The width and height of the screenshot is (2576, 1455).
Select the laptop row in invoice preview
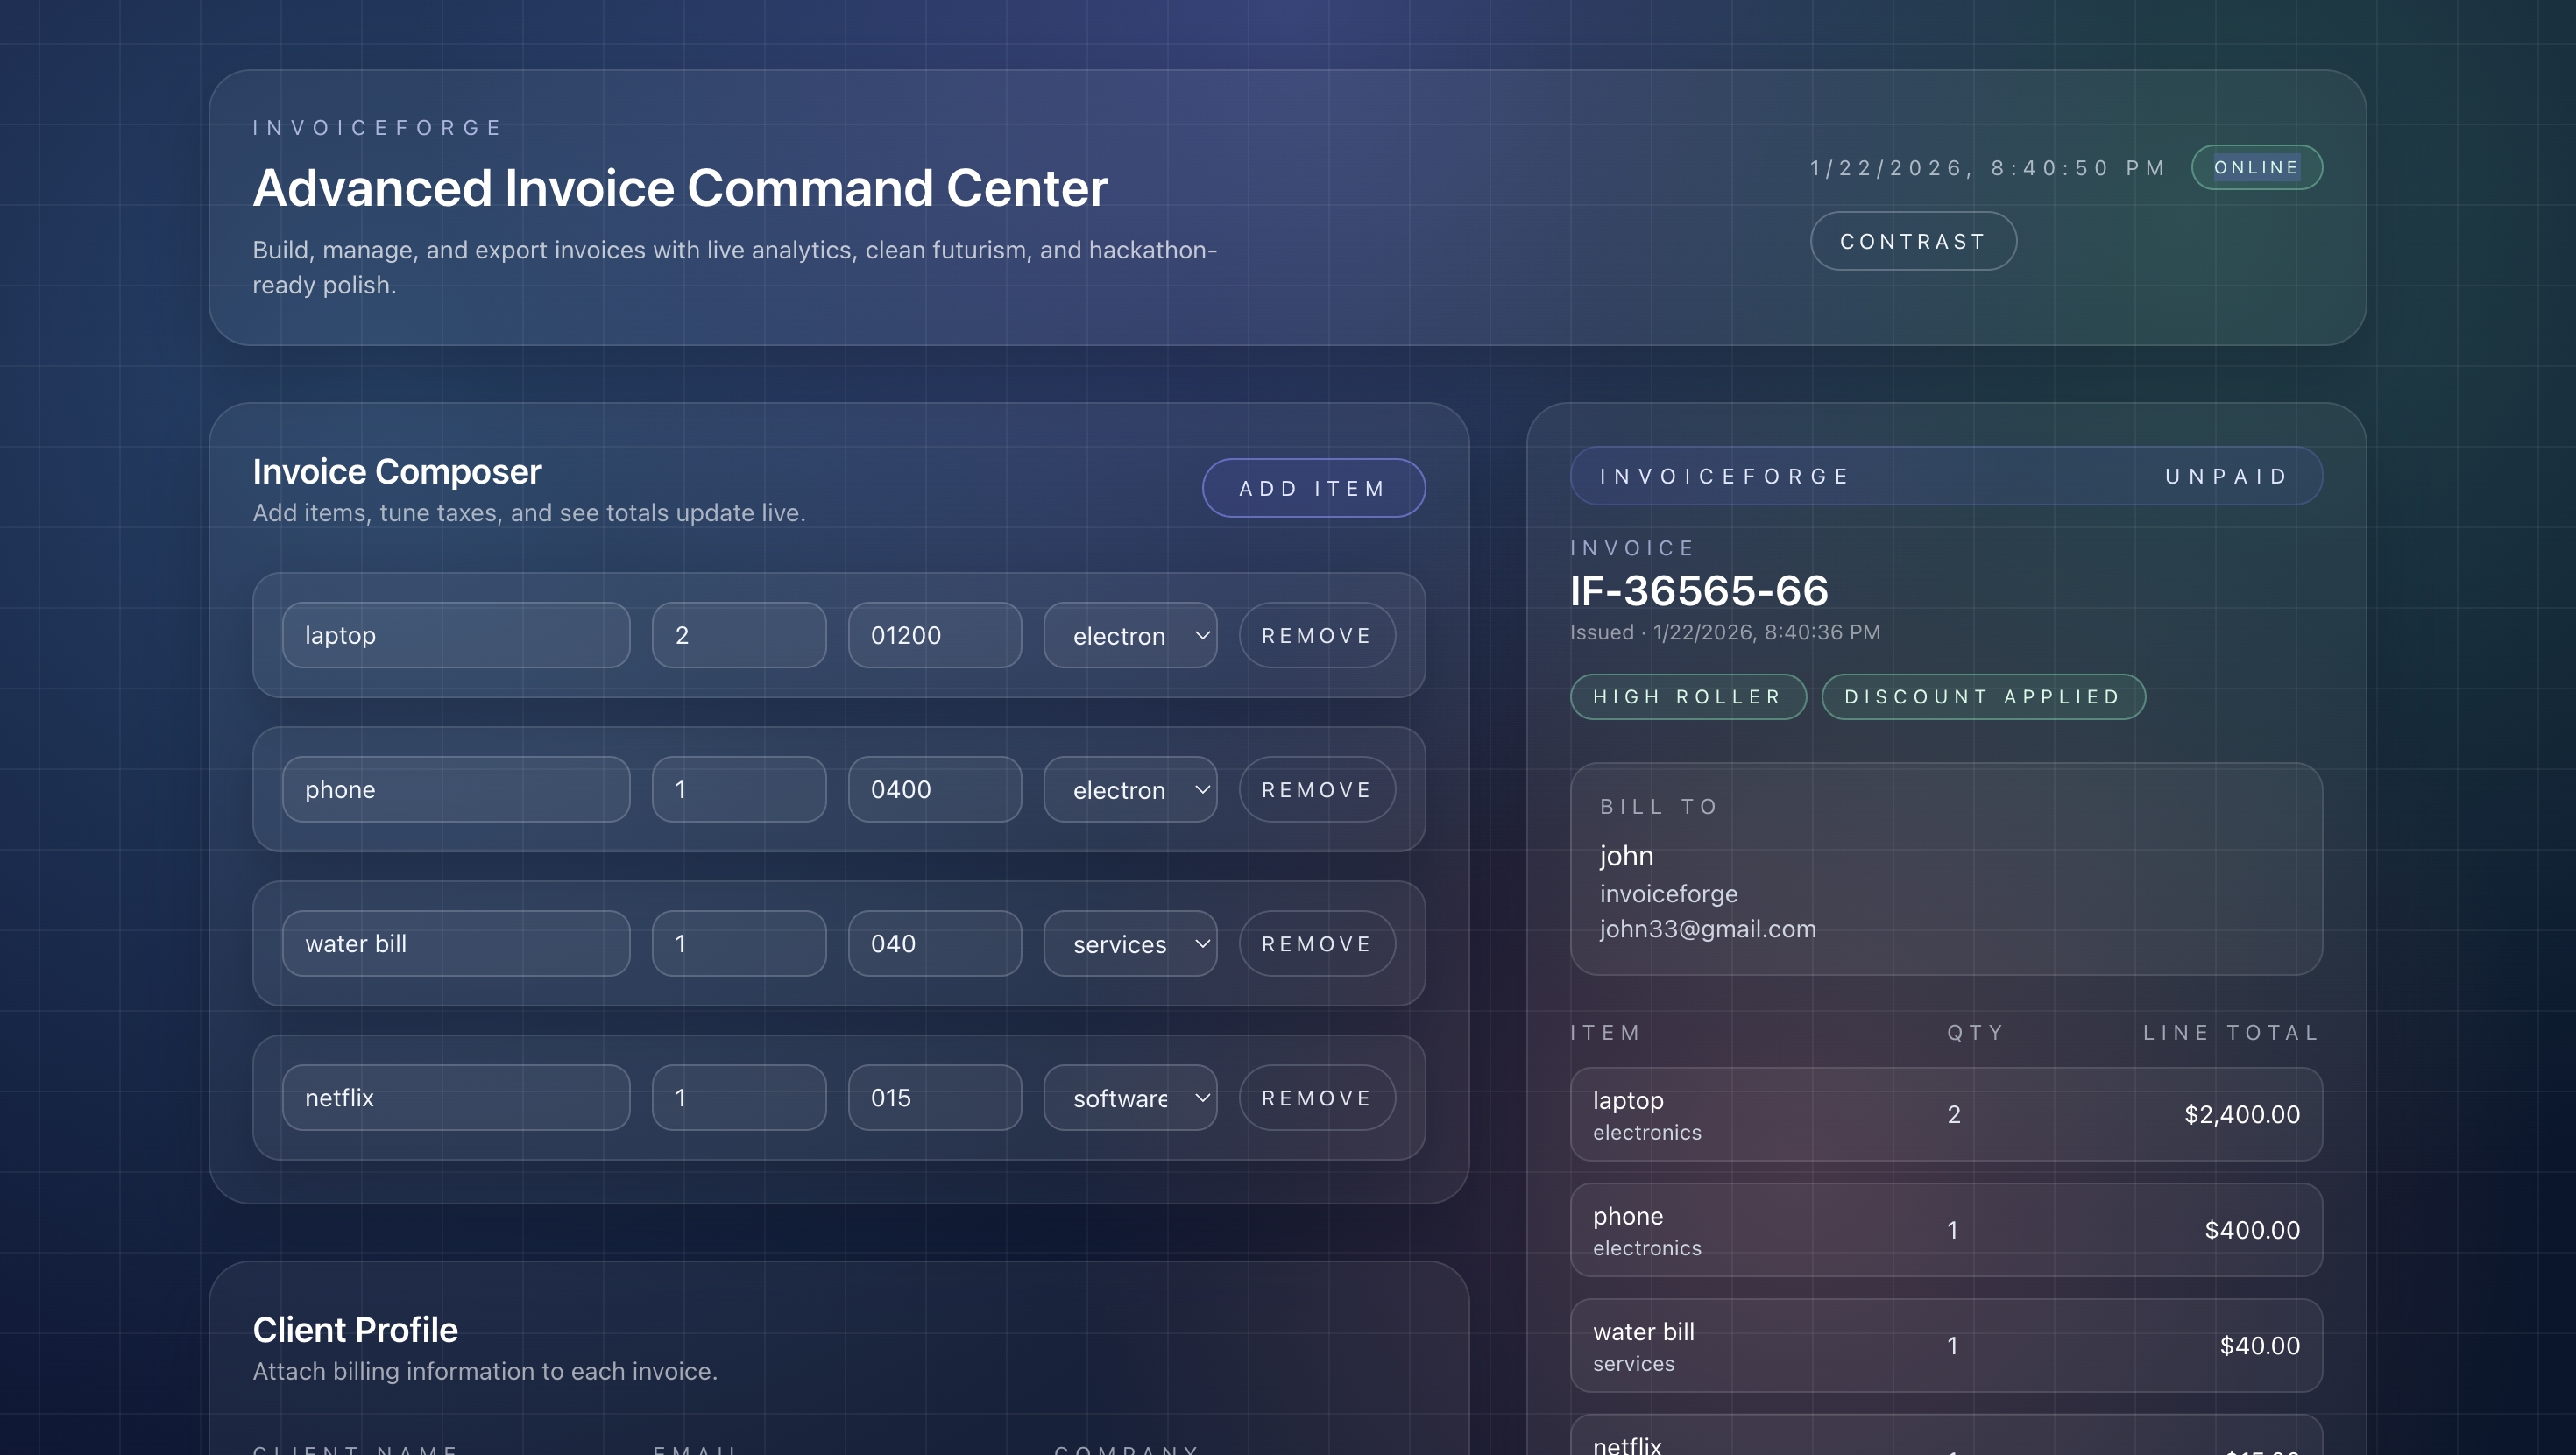click(x=1945, y=1114)
